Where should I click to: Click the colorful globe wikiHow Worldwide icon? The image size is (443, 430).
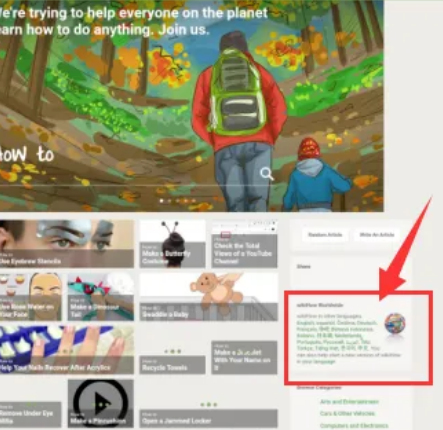coord(395,323)
